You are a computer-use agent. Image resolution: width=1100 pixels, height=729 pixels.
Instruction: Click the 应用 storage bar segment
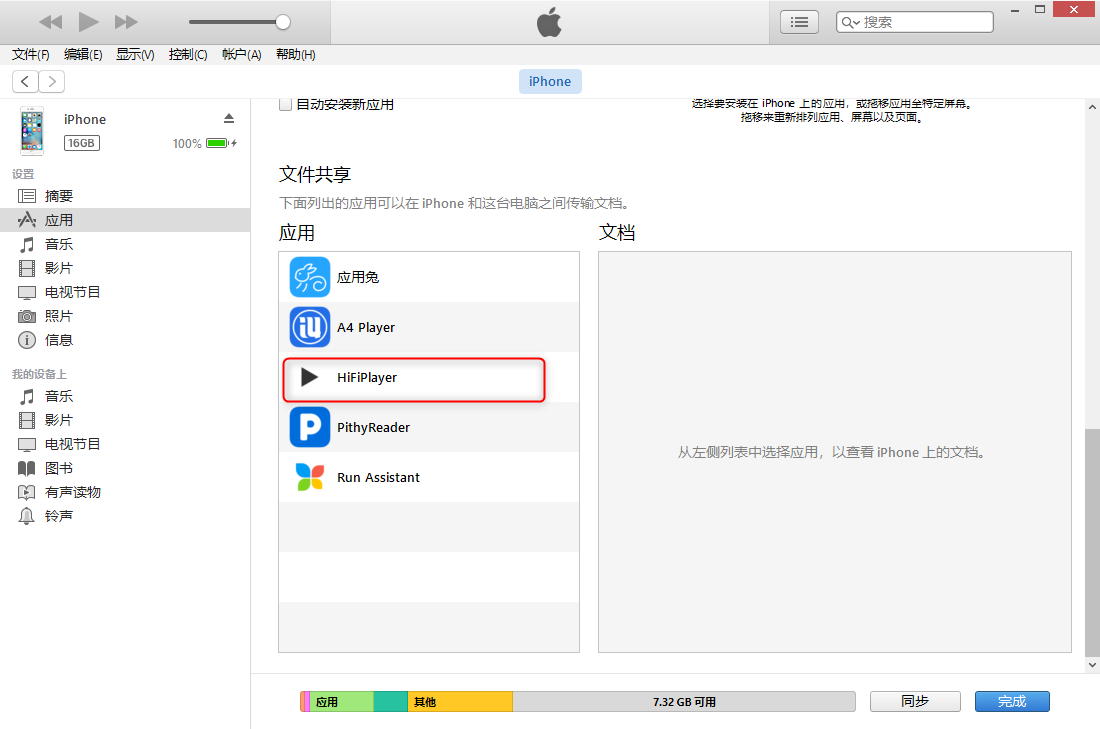(342, 702)
